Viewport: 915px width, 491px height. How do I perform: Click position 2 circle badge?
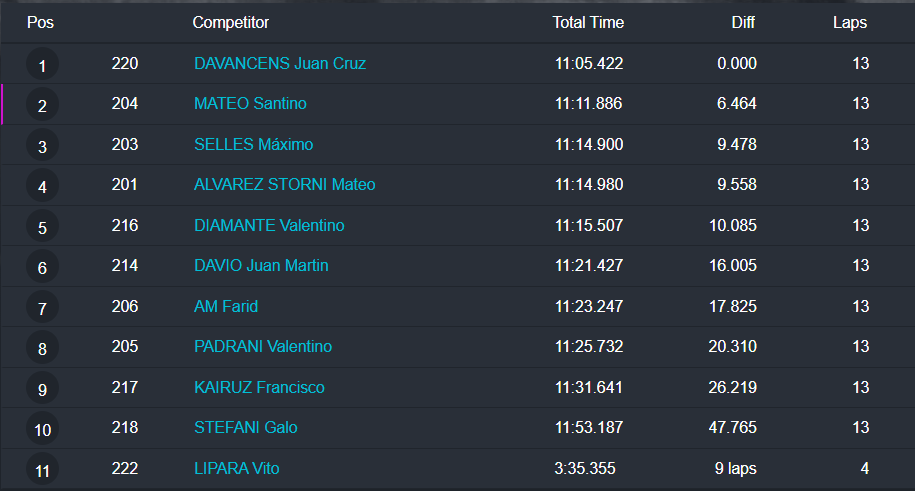pos(42,106)
